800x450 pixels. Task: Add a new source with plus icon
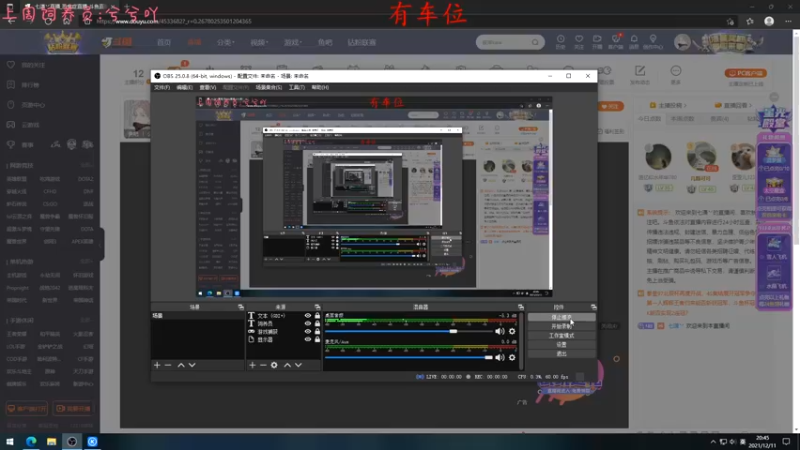[252, 365]
